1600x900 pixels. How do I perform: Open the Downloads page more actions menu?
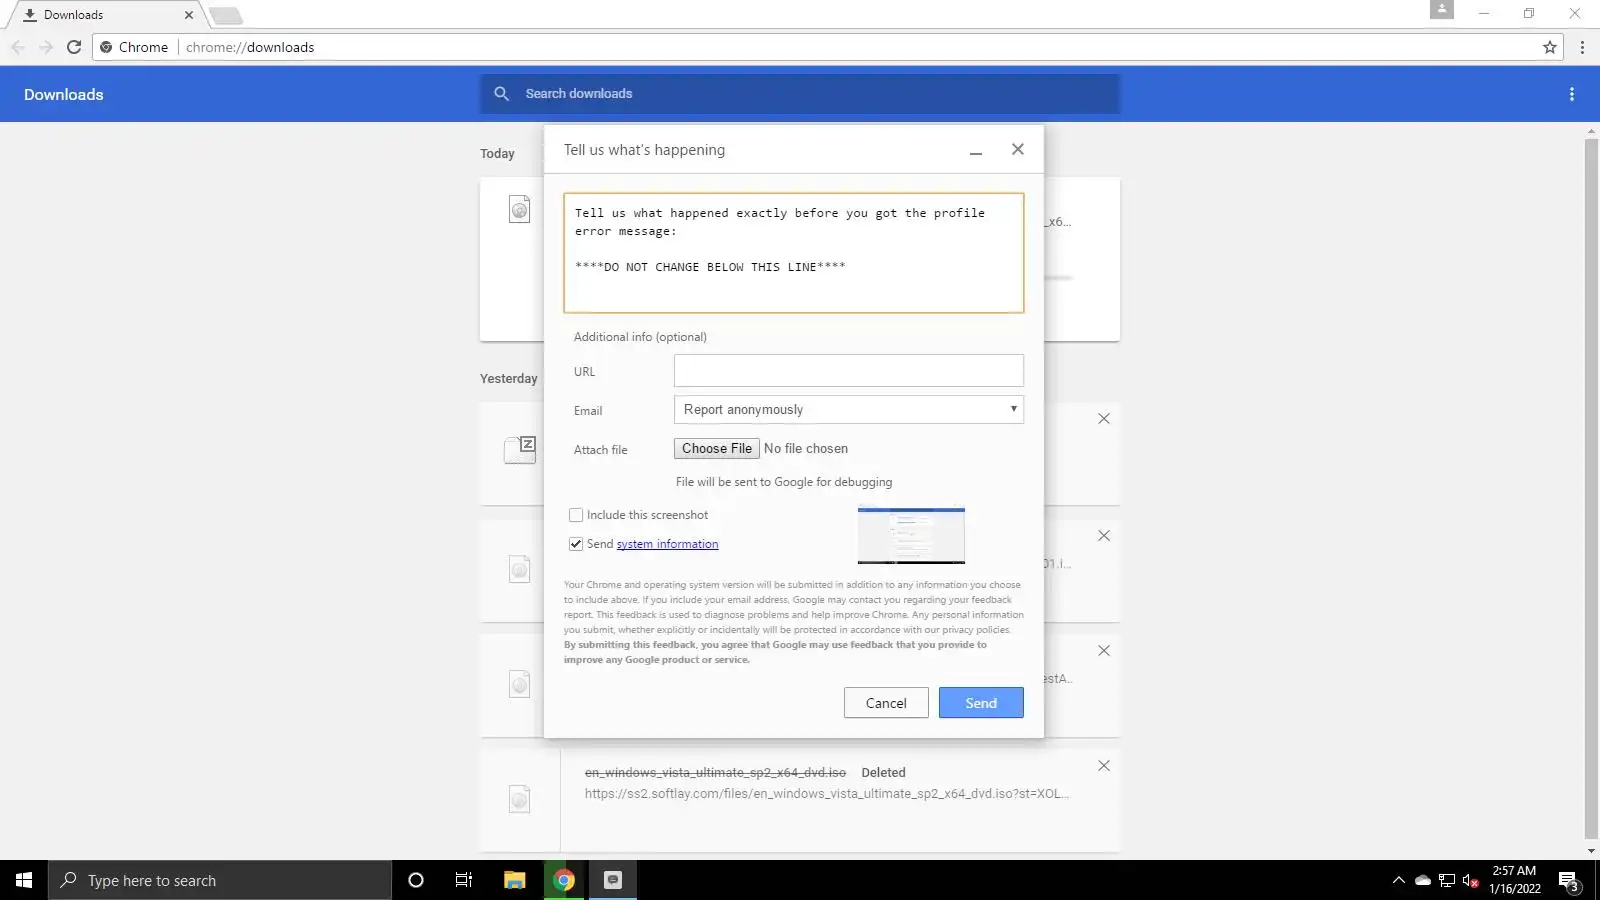(1572, 94)
